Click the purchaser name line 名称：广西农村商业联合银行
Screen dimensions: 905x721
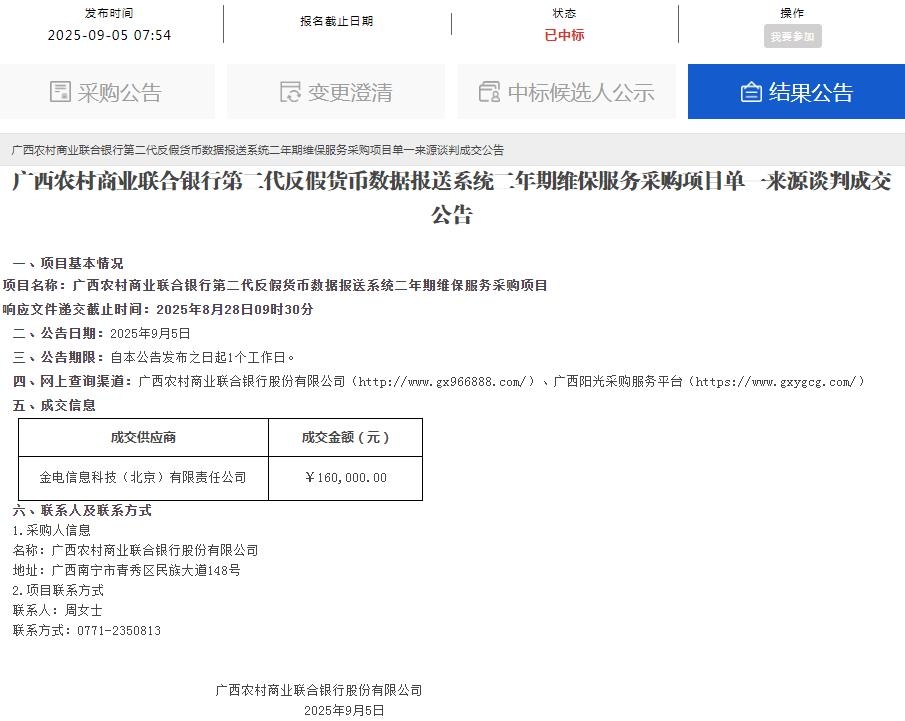[136, 550]
